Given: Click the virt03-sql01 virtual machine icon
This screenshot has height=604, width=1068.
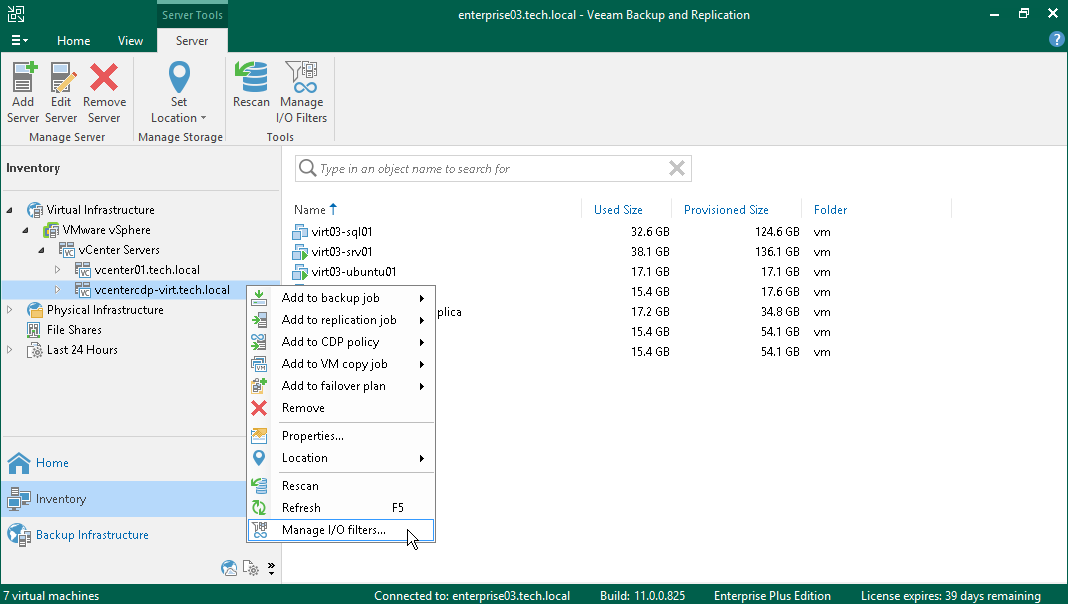Looking at the screenshot, I should [x=300, y=232].
